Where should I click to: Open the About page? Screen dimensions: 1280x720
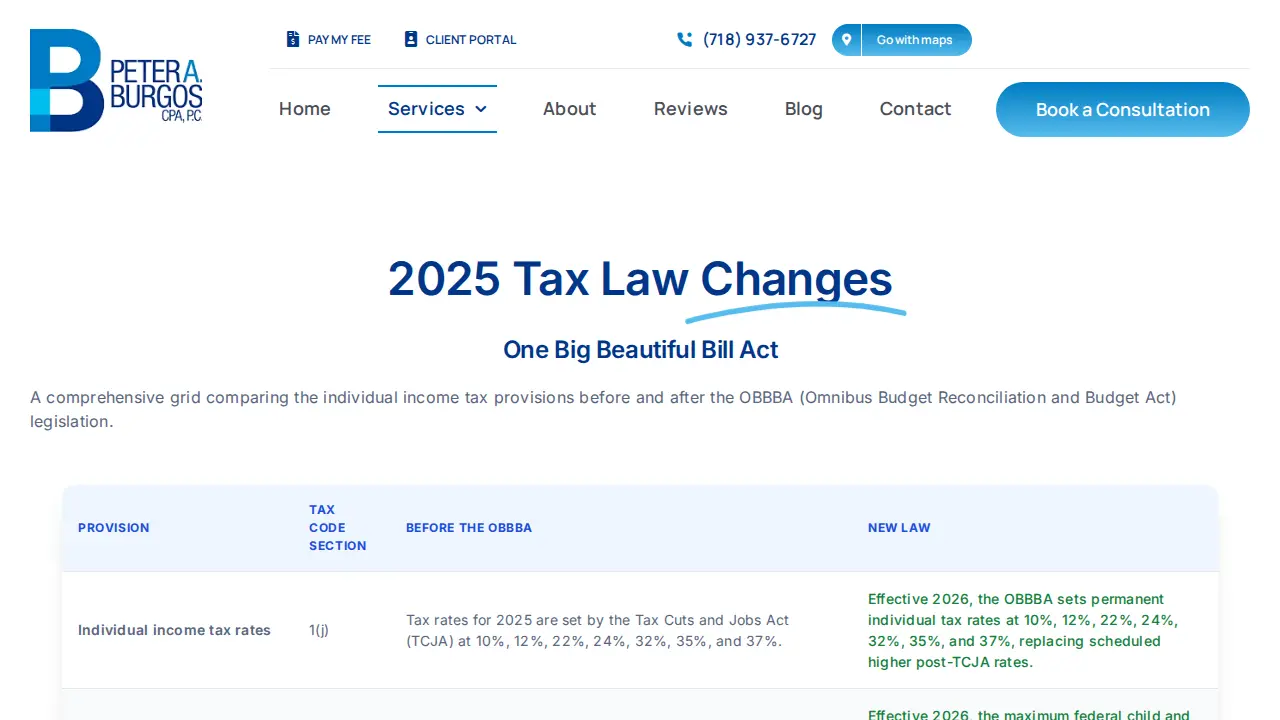(570, 109)
